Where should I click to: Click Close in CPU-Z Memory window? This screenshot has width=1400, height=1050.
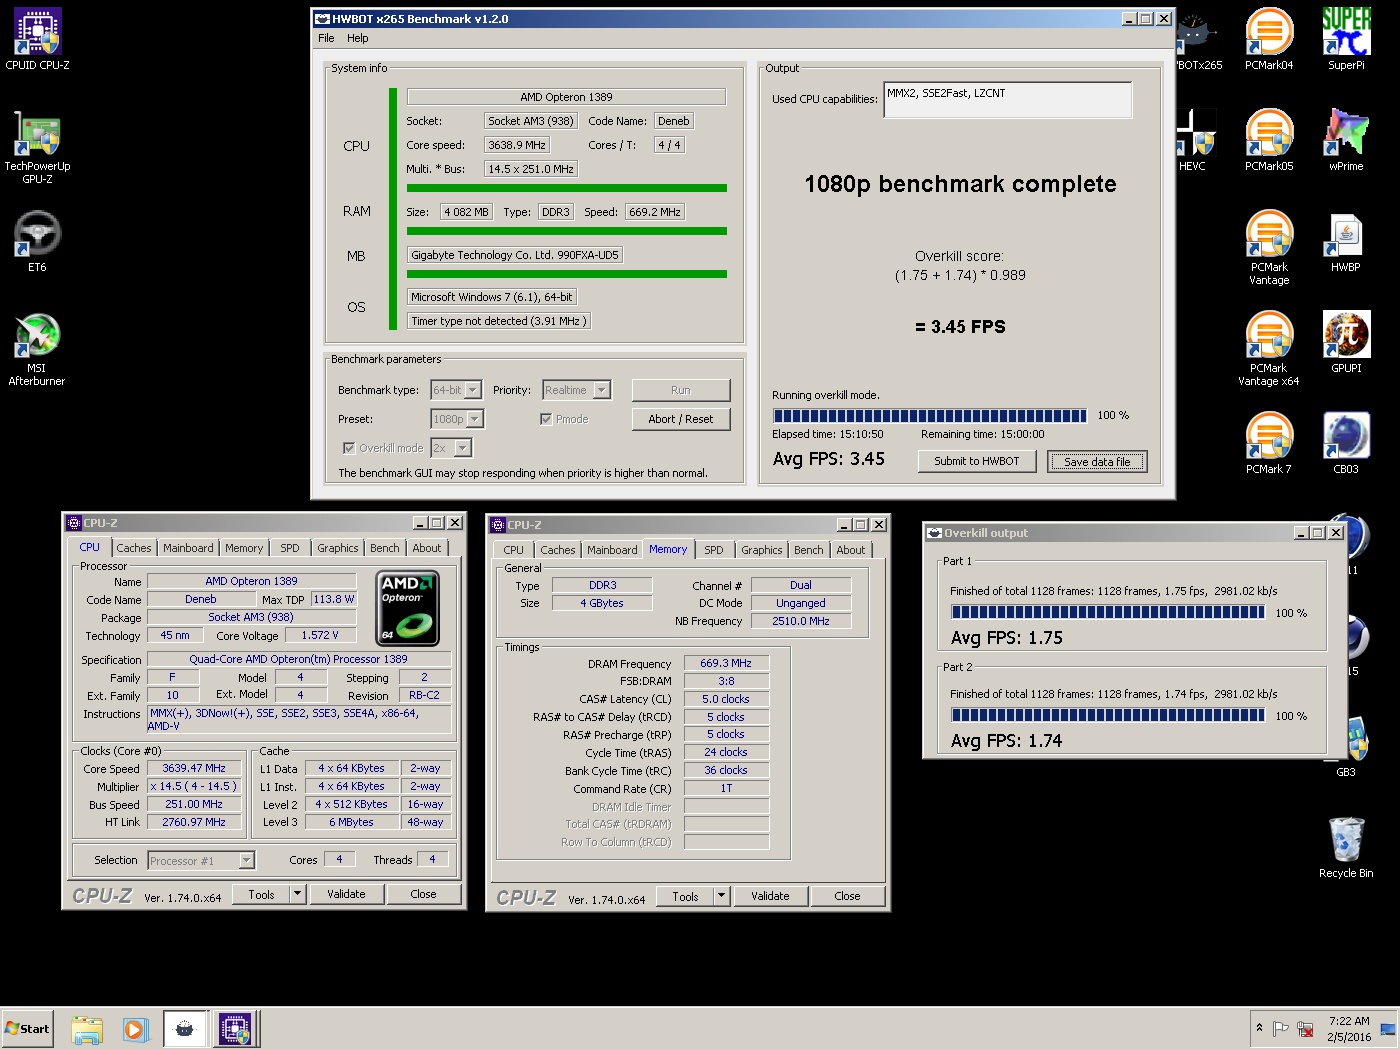[x=847, y=896]
